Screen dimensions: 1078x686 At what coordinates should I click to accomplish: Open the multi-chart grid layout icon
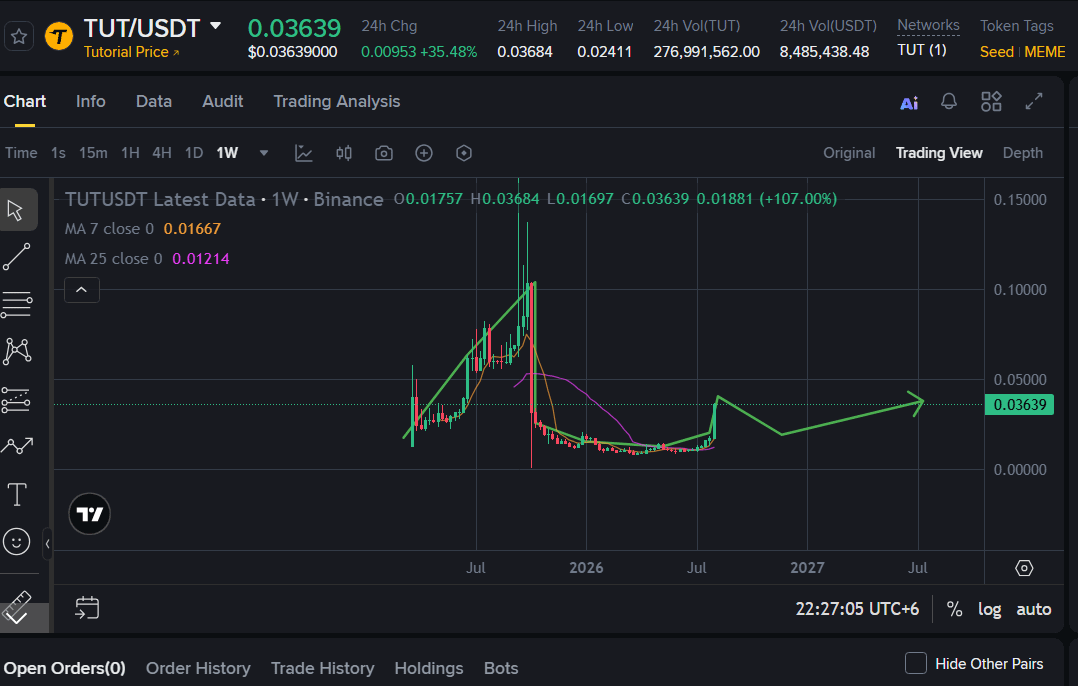(x=991, y=102)
